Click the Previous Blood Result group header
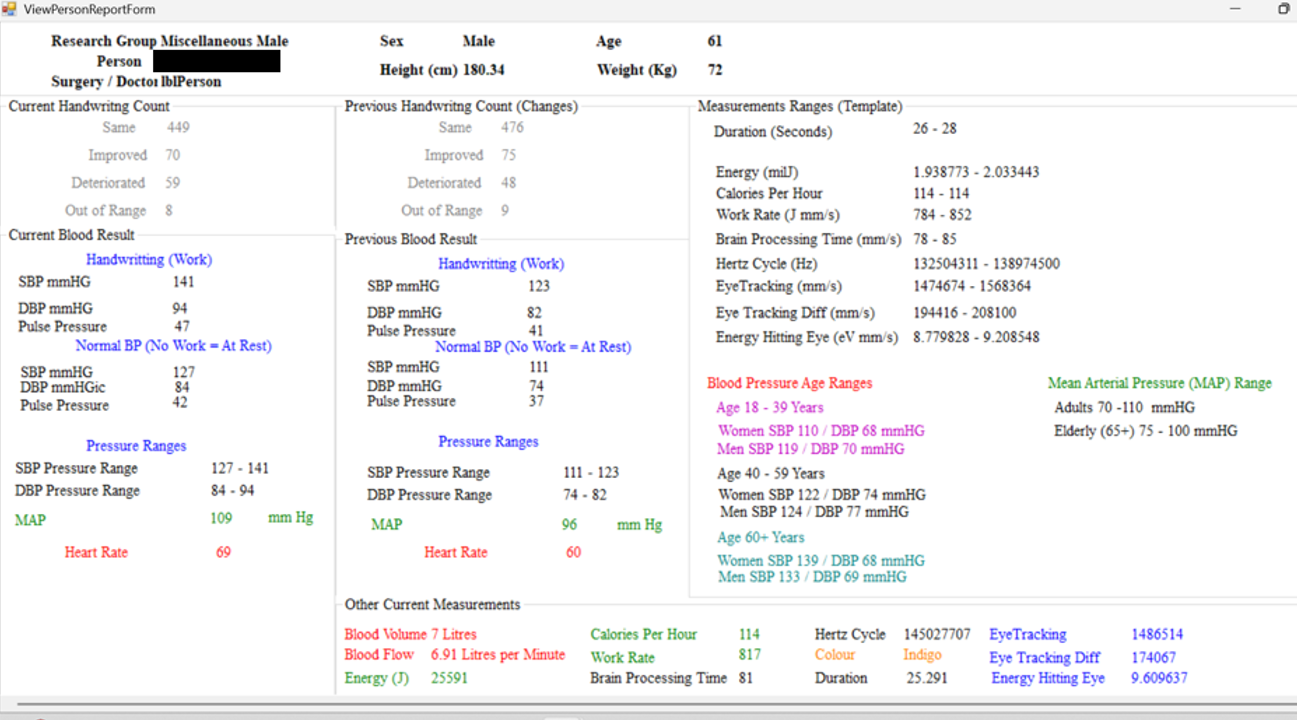The height and width of the screenshot is (720, 1297). pyautogui.click(x=411, y=239)
